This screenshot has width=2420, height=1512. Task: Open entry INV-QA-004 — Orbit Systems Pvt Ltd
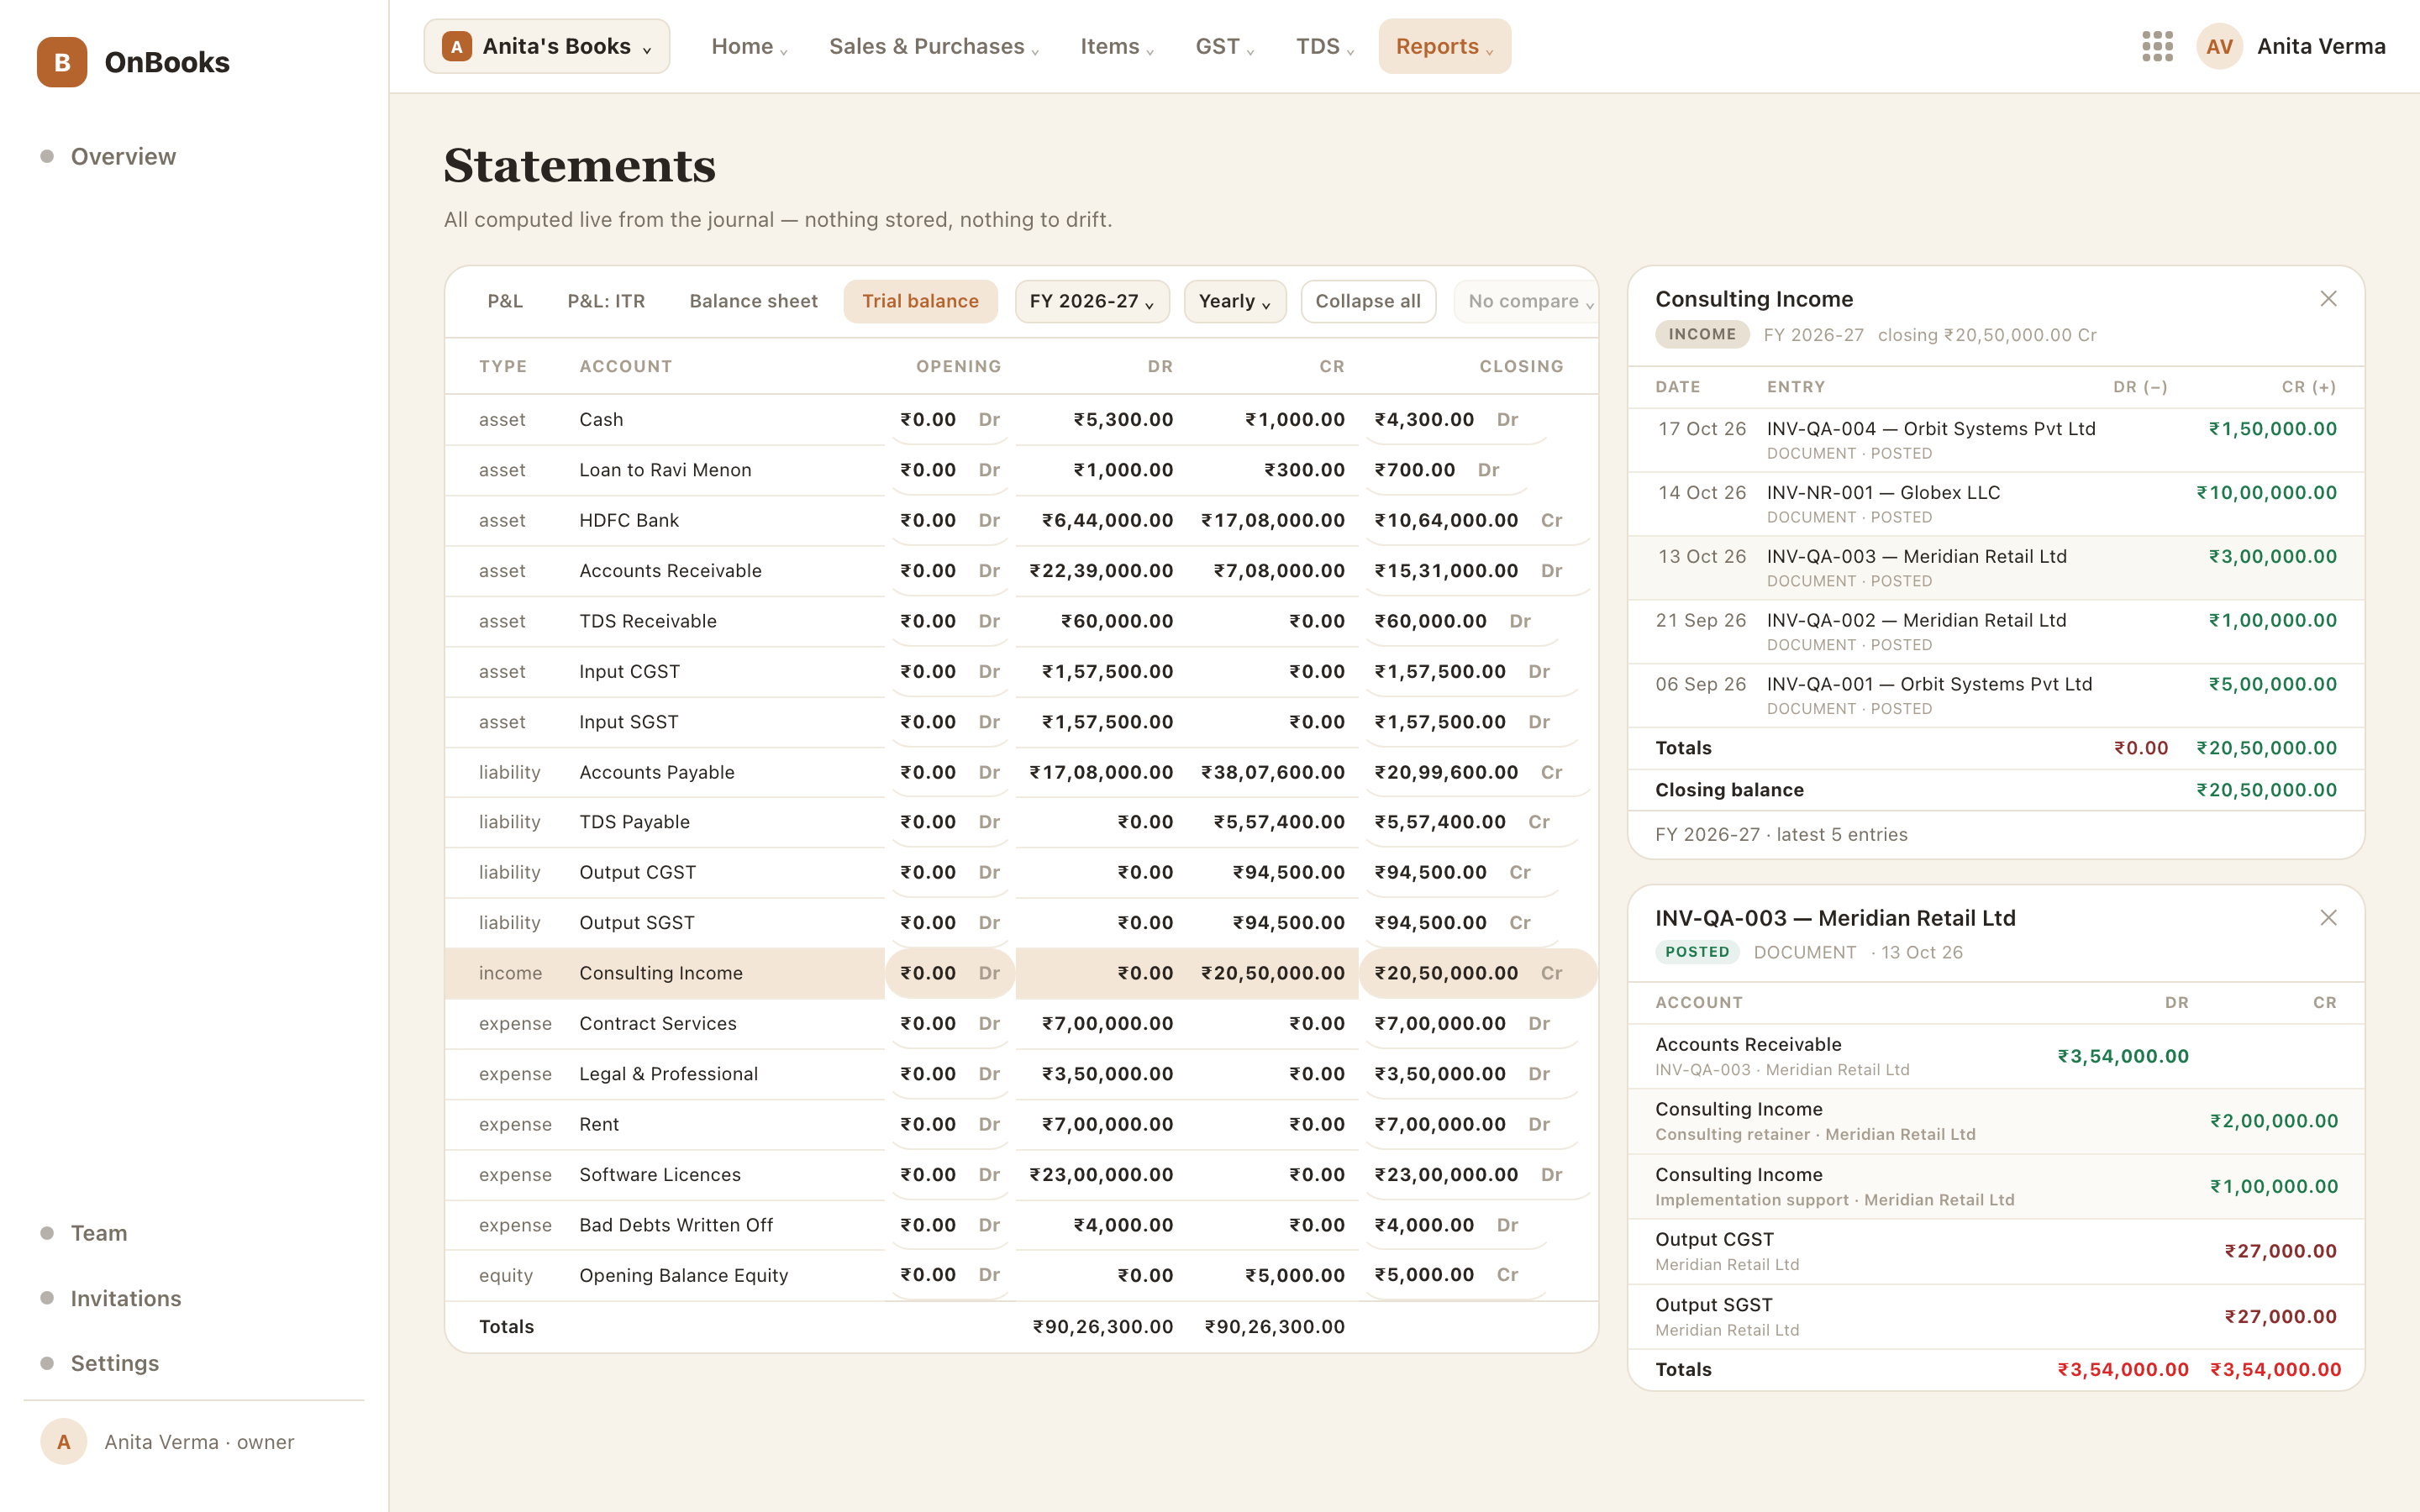click(1996, 440)
